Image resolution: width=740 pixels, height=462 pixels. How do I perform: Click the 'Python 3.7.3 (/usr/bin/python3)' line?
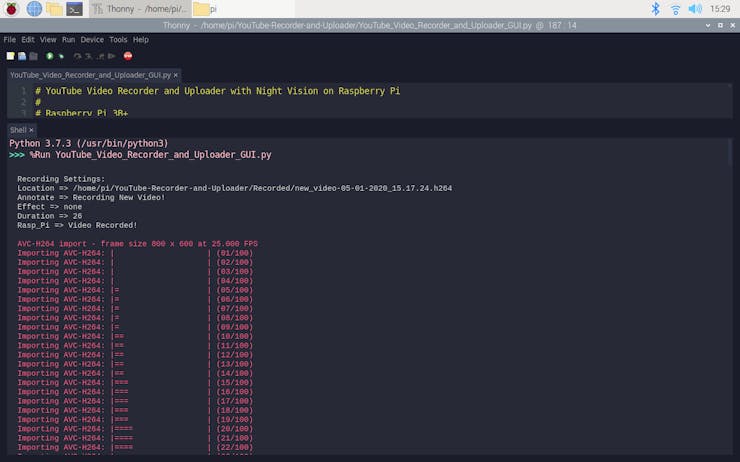pos(89,143)
